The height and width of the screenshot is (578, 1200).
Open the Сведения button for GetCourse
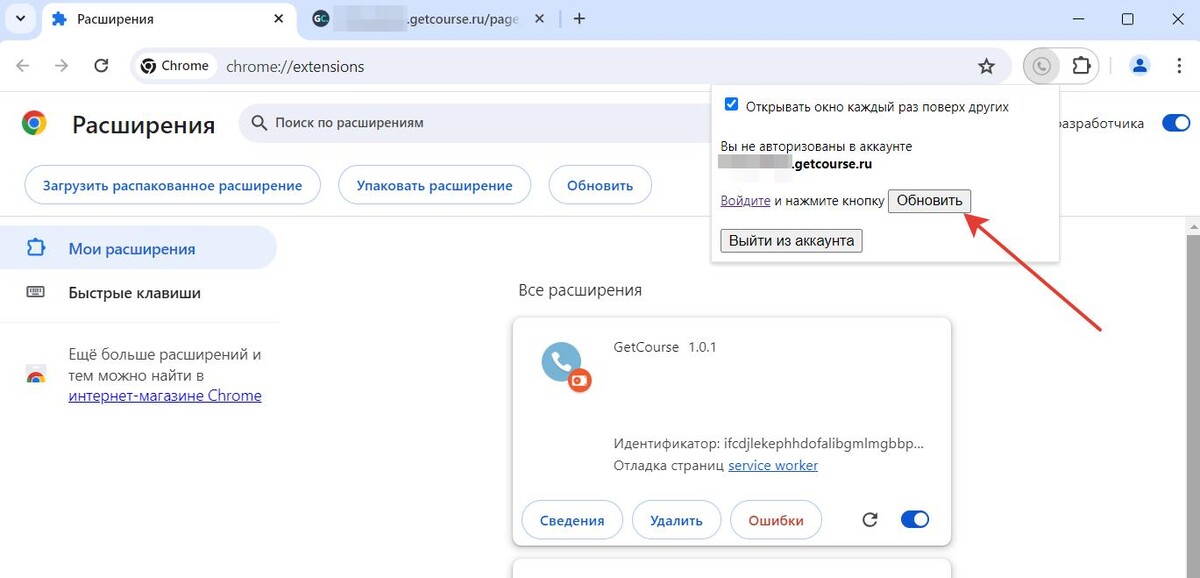click(572, 520)
